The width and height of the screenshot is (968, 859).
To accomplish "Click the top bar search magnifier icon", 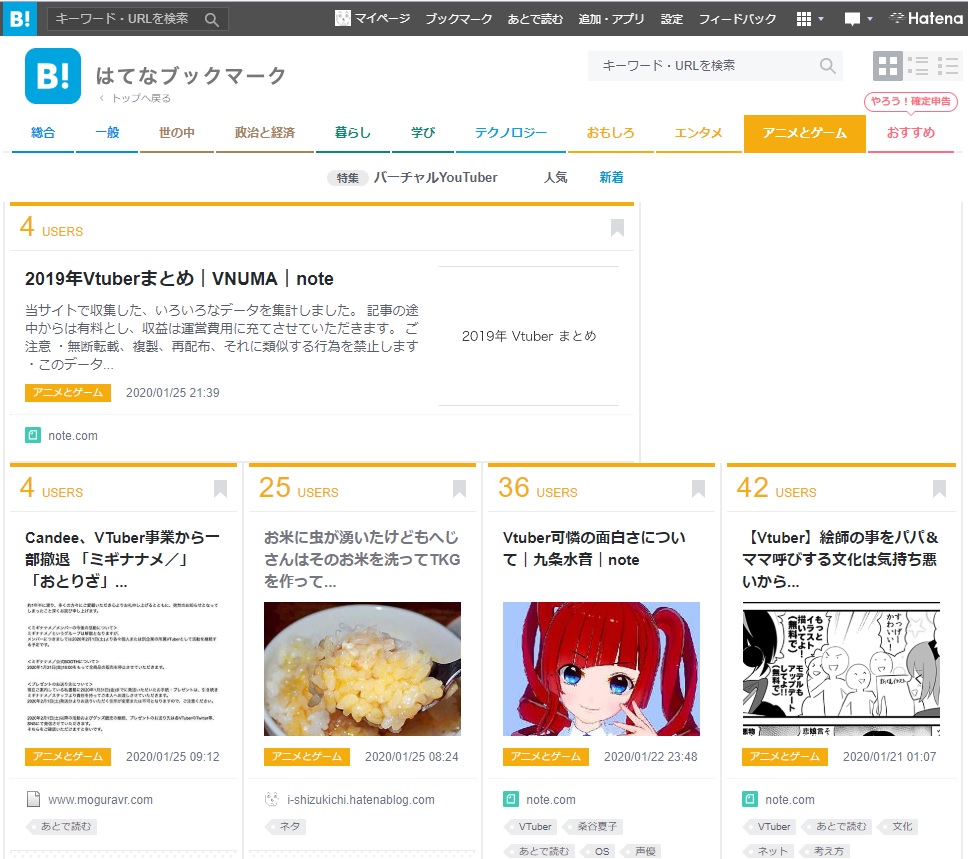I will tap(212, 20).
